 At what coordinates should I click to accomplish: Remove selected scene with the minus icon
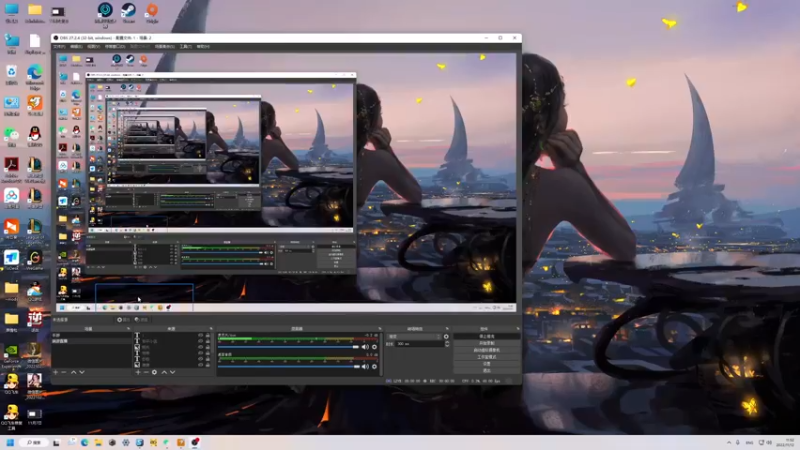[x=64, y=372]
